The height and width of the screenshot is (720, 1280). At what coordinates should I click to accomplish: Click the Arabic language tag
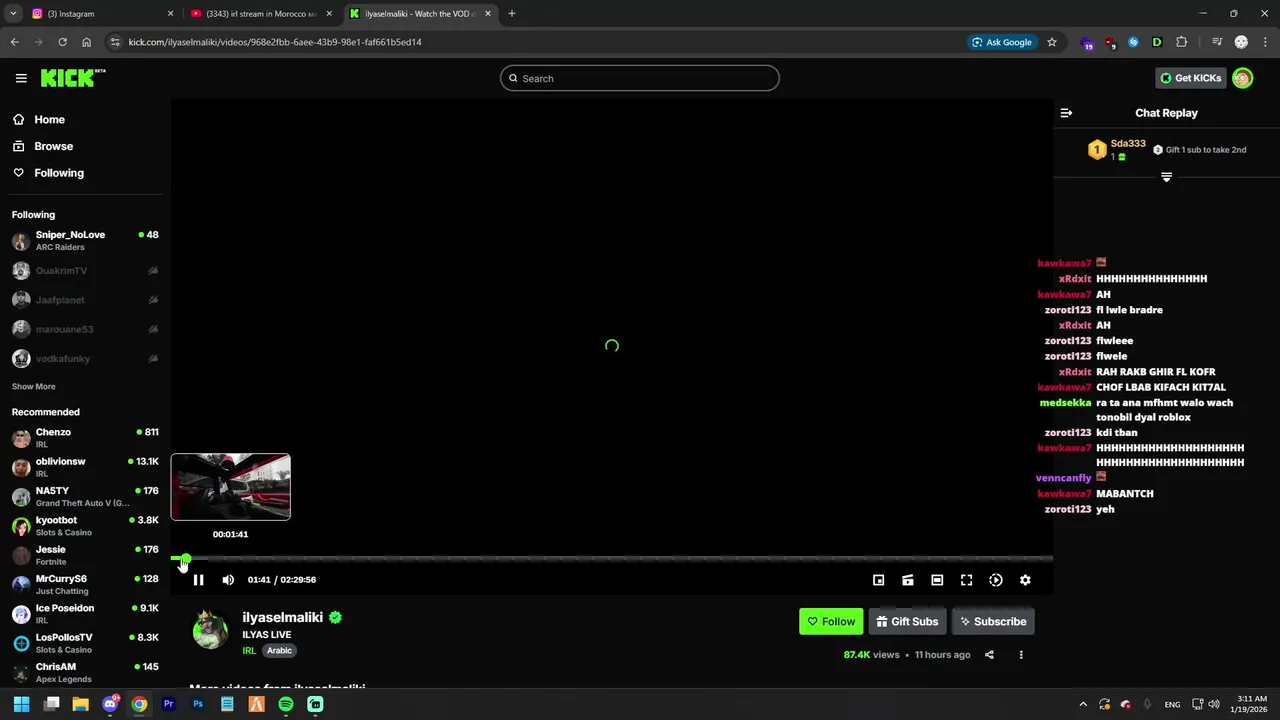click(279, 651)
